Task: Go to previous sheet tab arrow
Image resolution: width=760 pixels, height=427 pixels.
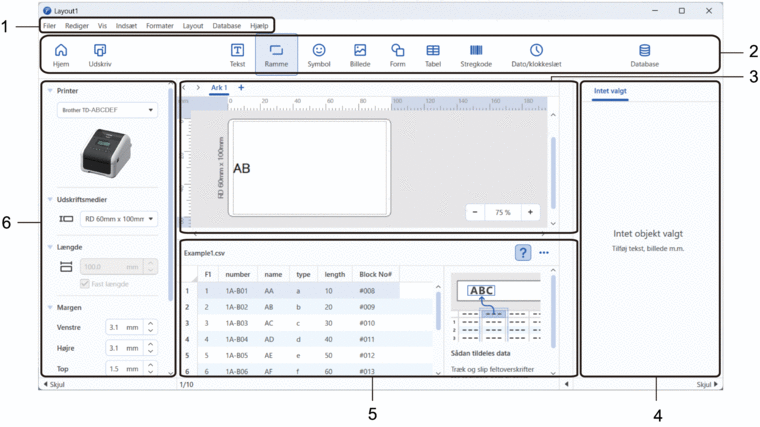Action: (184, 88)
